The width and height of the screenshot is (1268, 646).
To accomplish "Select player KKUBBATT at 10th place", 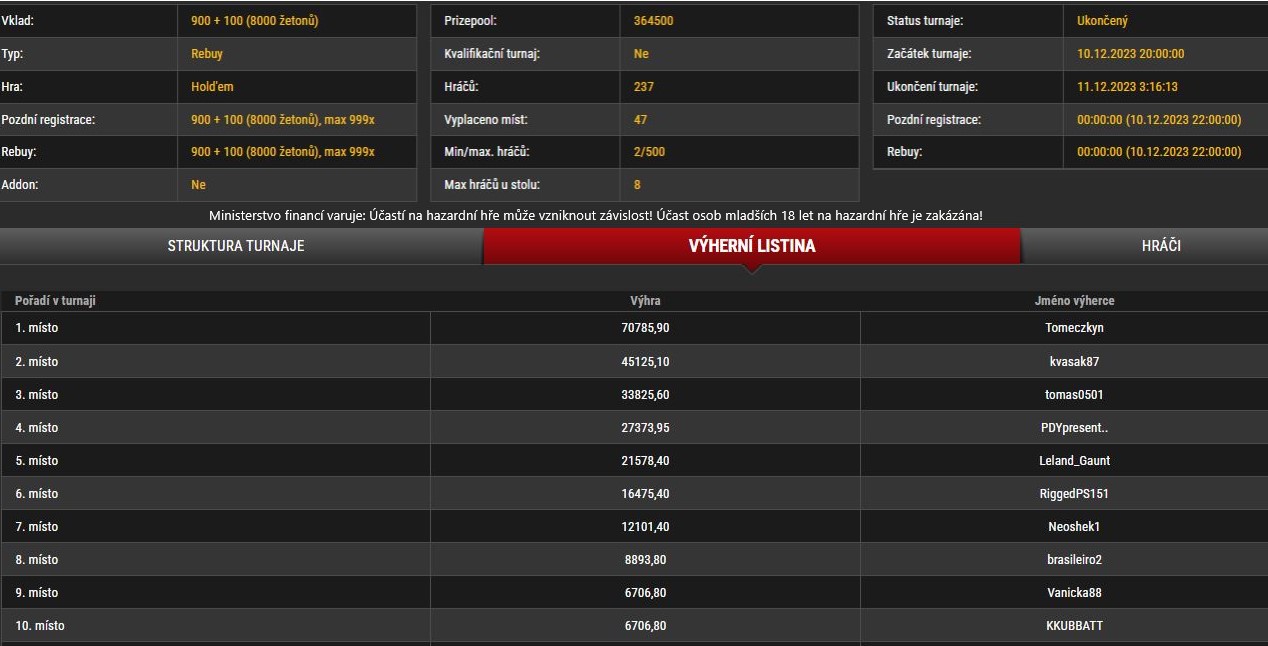I will tap(1074, 626).
